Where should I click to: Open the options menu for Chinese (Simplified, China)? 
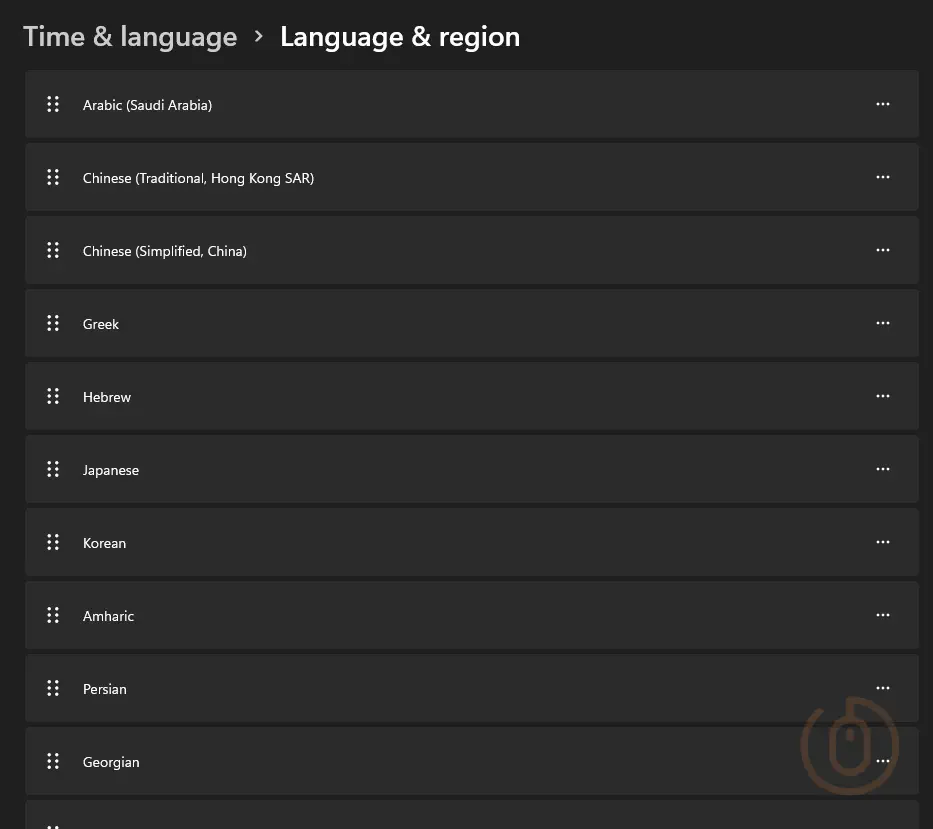[x=883, y=250]
